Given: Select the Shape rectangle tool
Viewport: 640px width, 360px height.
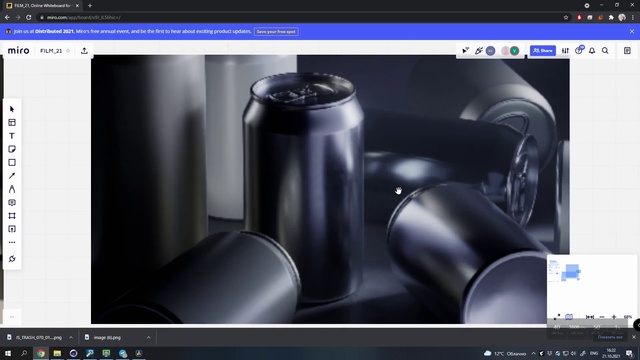Looking at the screenshot, I should pyautogui.click(x=12, y=162).
